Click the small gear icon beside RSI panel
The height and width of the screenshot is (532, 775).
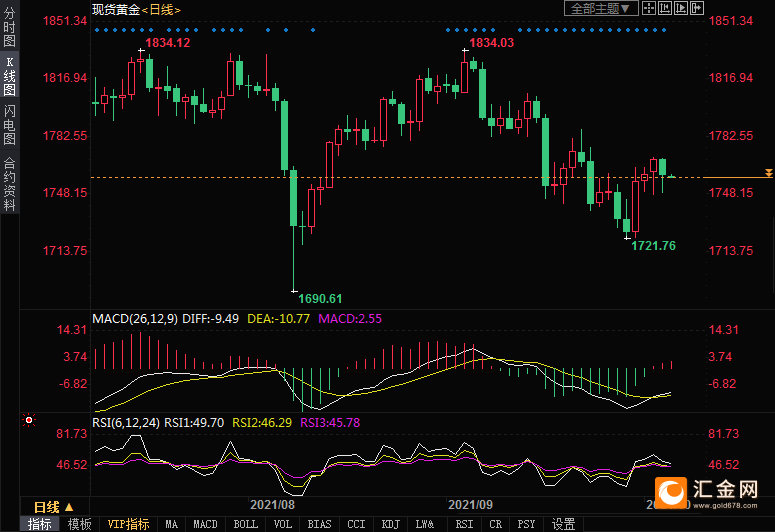(x=28, y=422)
